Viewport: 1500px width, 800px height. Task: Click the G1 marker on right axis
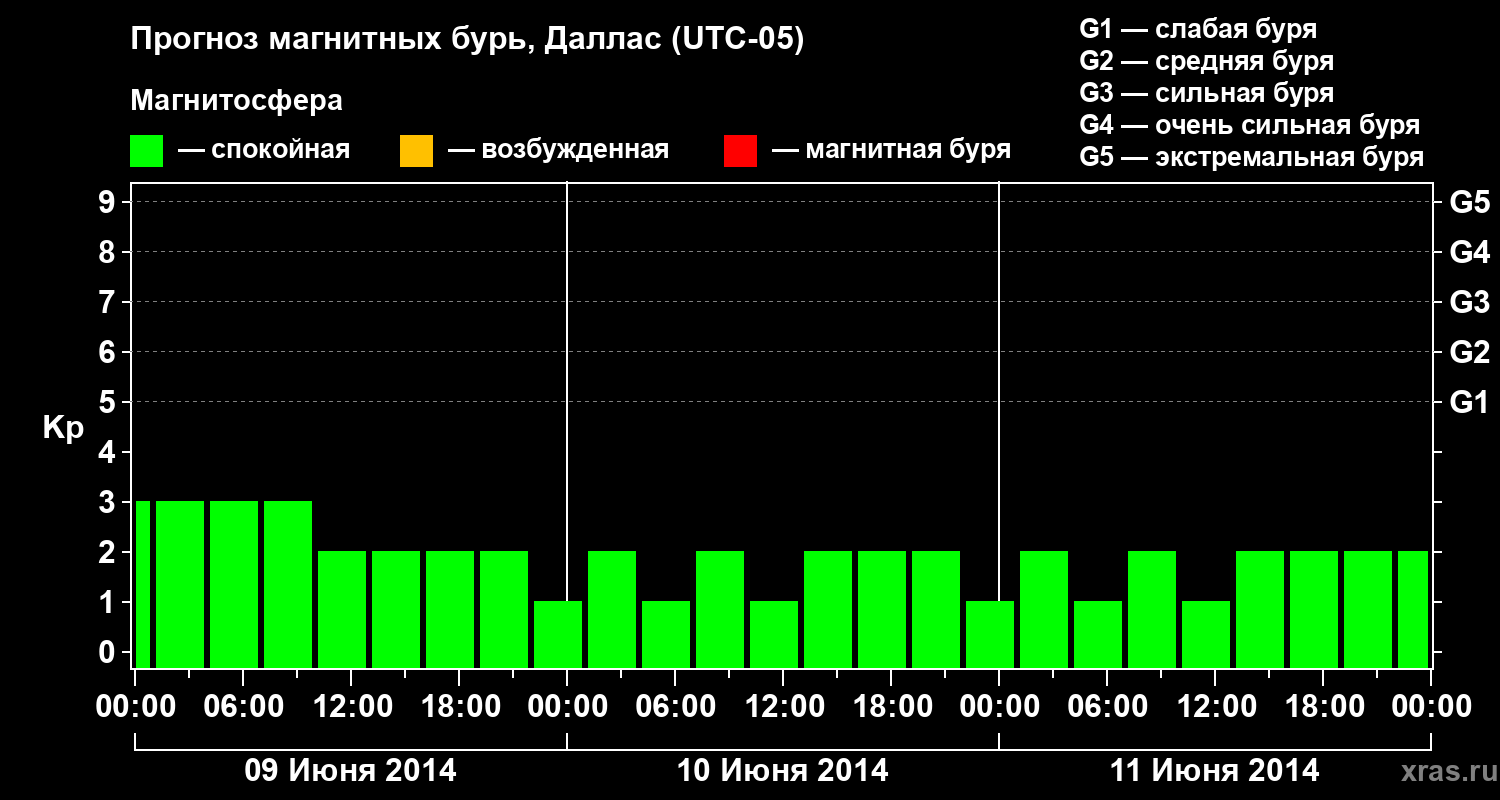point(1469,402)
